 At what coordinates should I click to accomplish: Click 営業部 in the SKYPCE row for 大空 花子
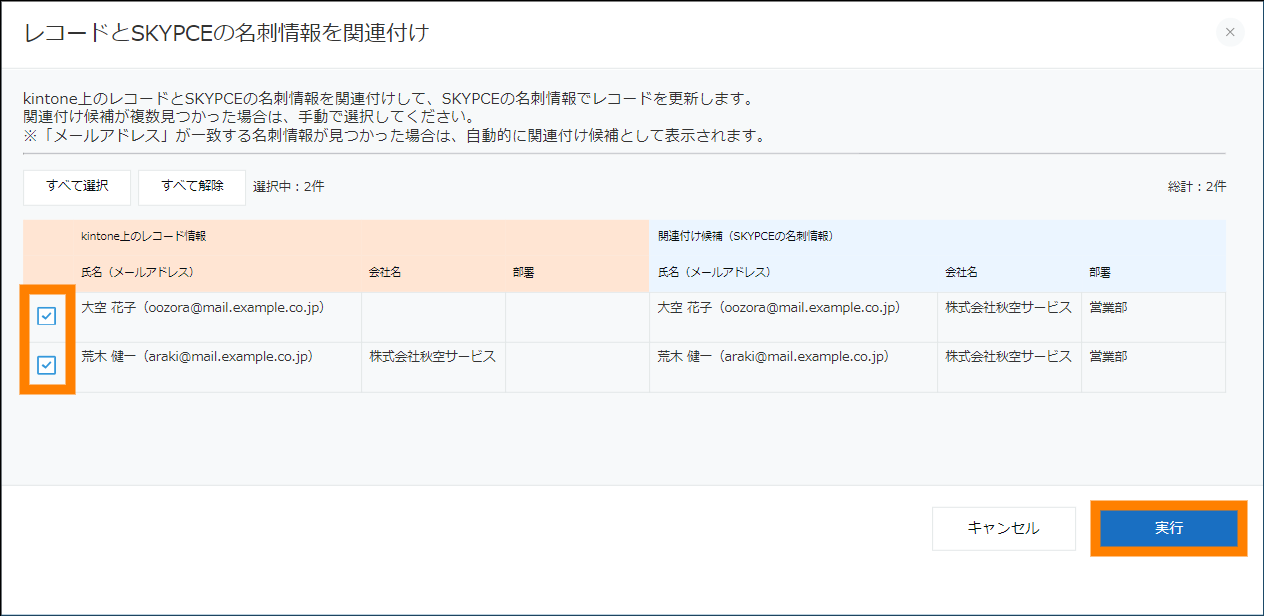[1108, 308]
